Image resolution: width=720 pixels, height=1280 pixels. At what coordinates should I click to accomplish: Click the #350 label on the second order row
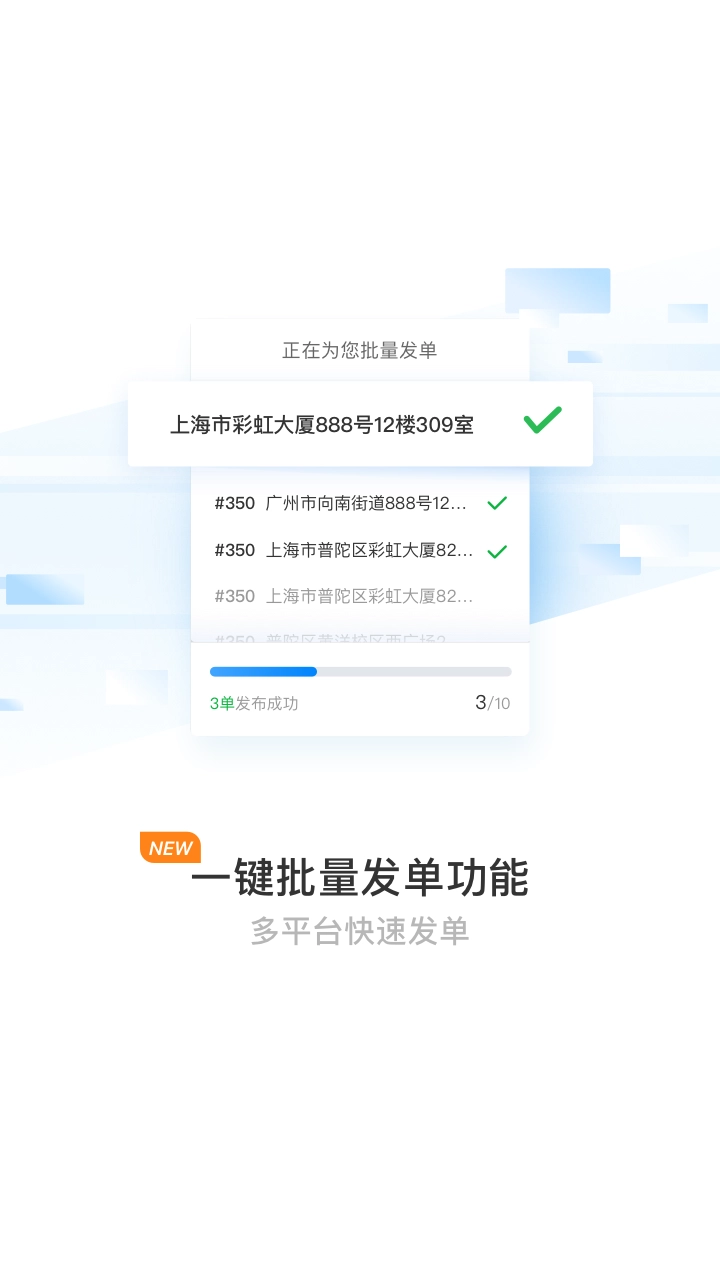[235, 550]
